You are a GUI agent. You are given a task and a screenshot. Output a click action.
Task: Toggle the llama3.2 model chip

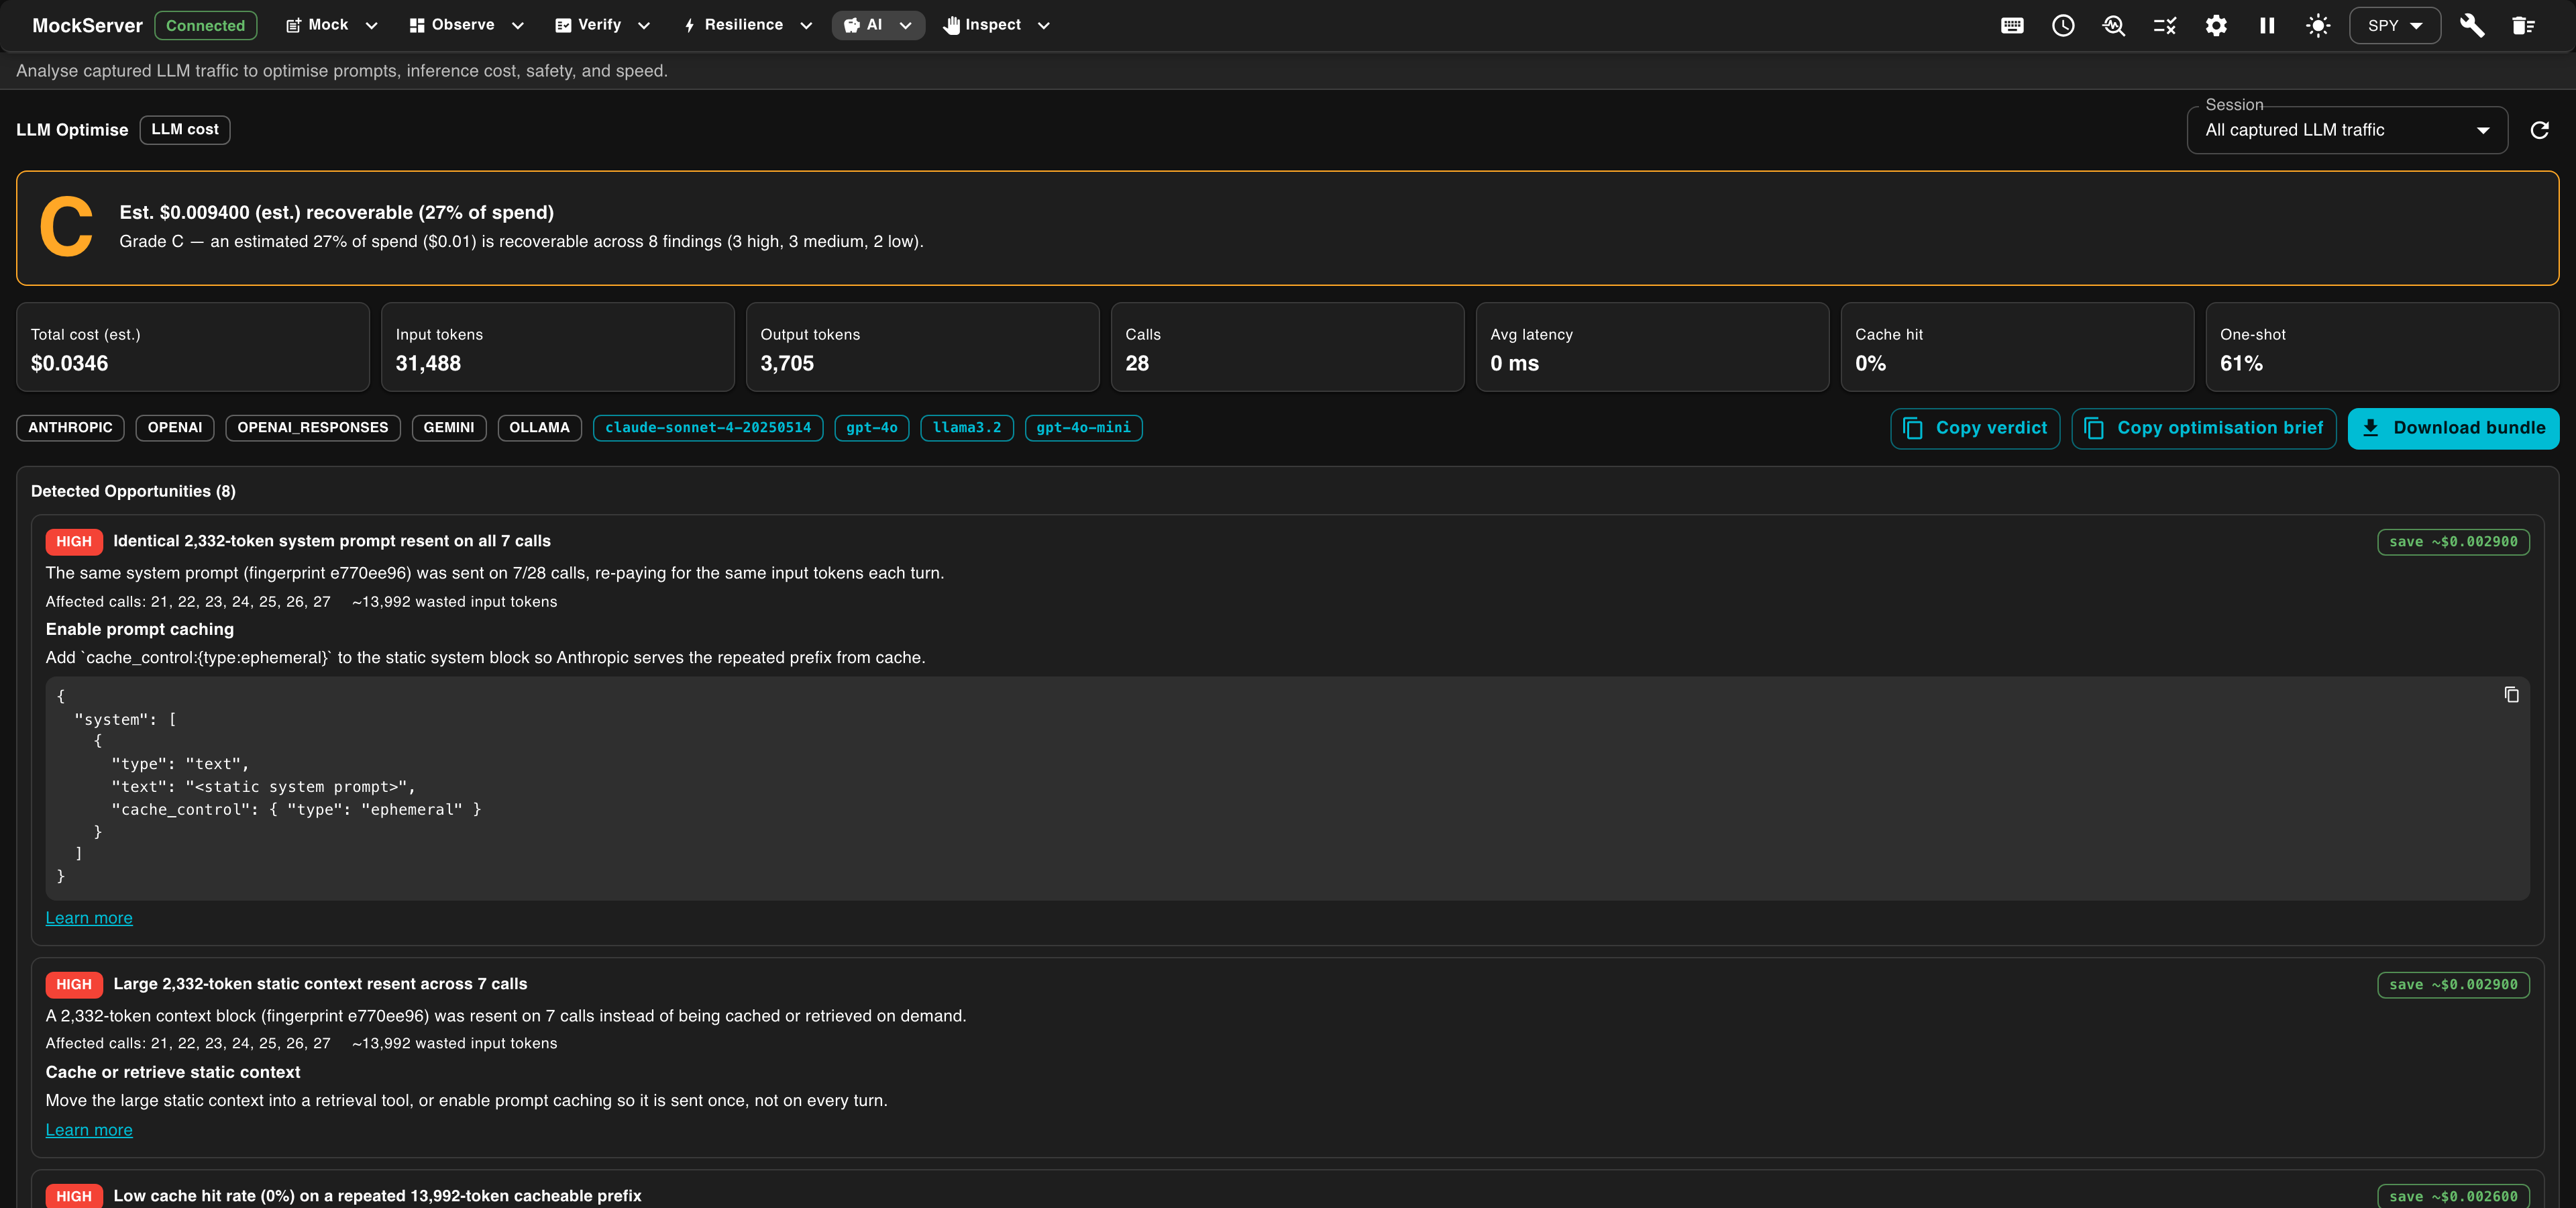966,428
